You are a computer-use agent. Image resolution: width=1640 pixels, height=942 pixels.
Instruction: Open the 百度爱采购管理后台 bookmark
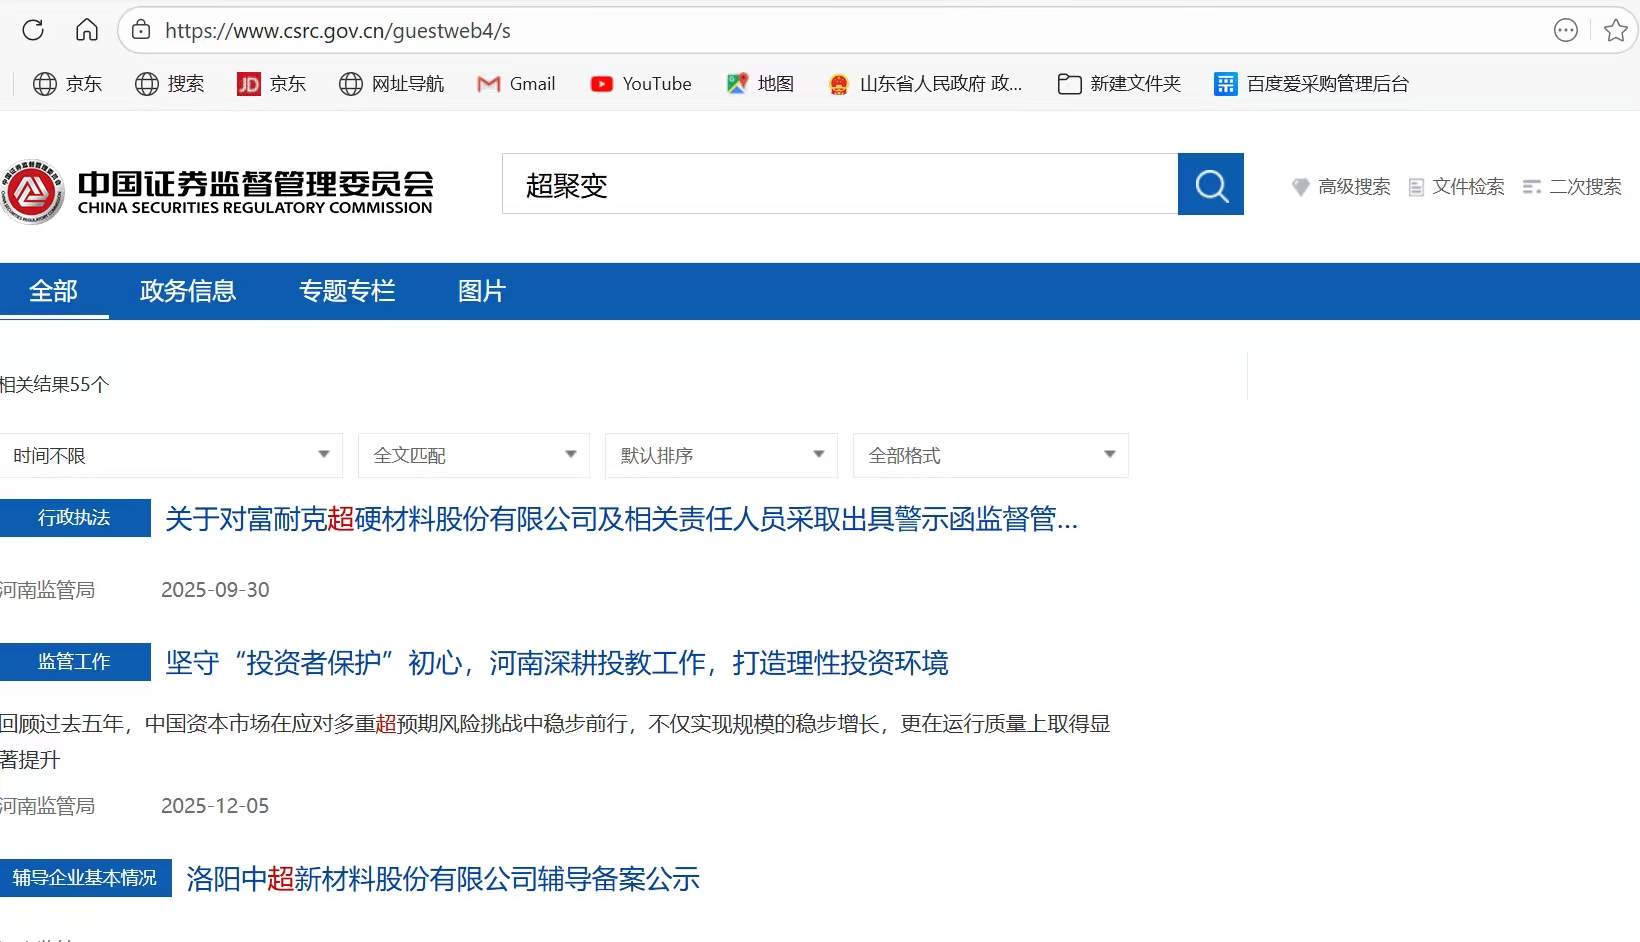pyautogui.click(x=1311, y=84)
